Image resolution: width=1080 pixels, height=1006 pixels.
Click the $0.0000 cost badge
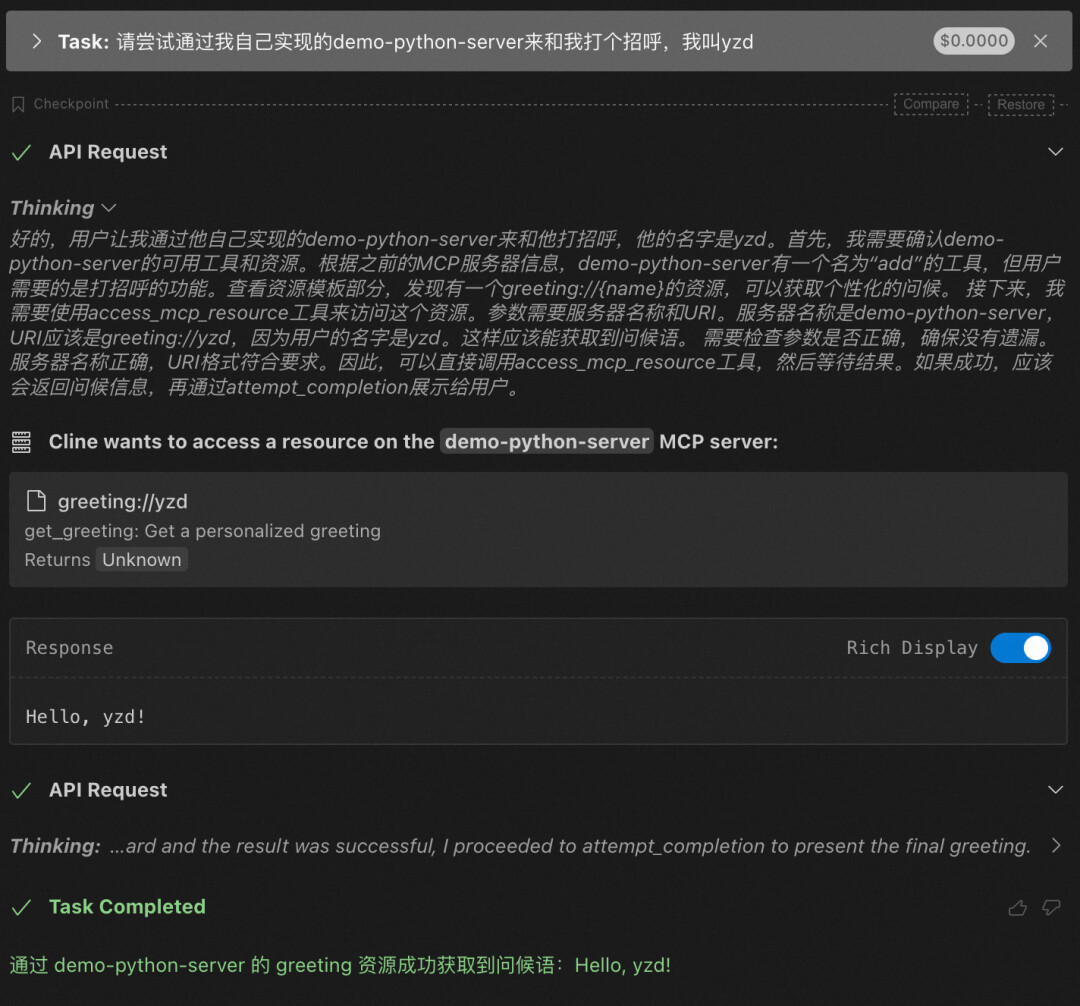974,41
